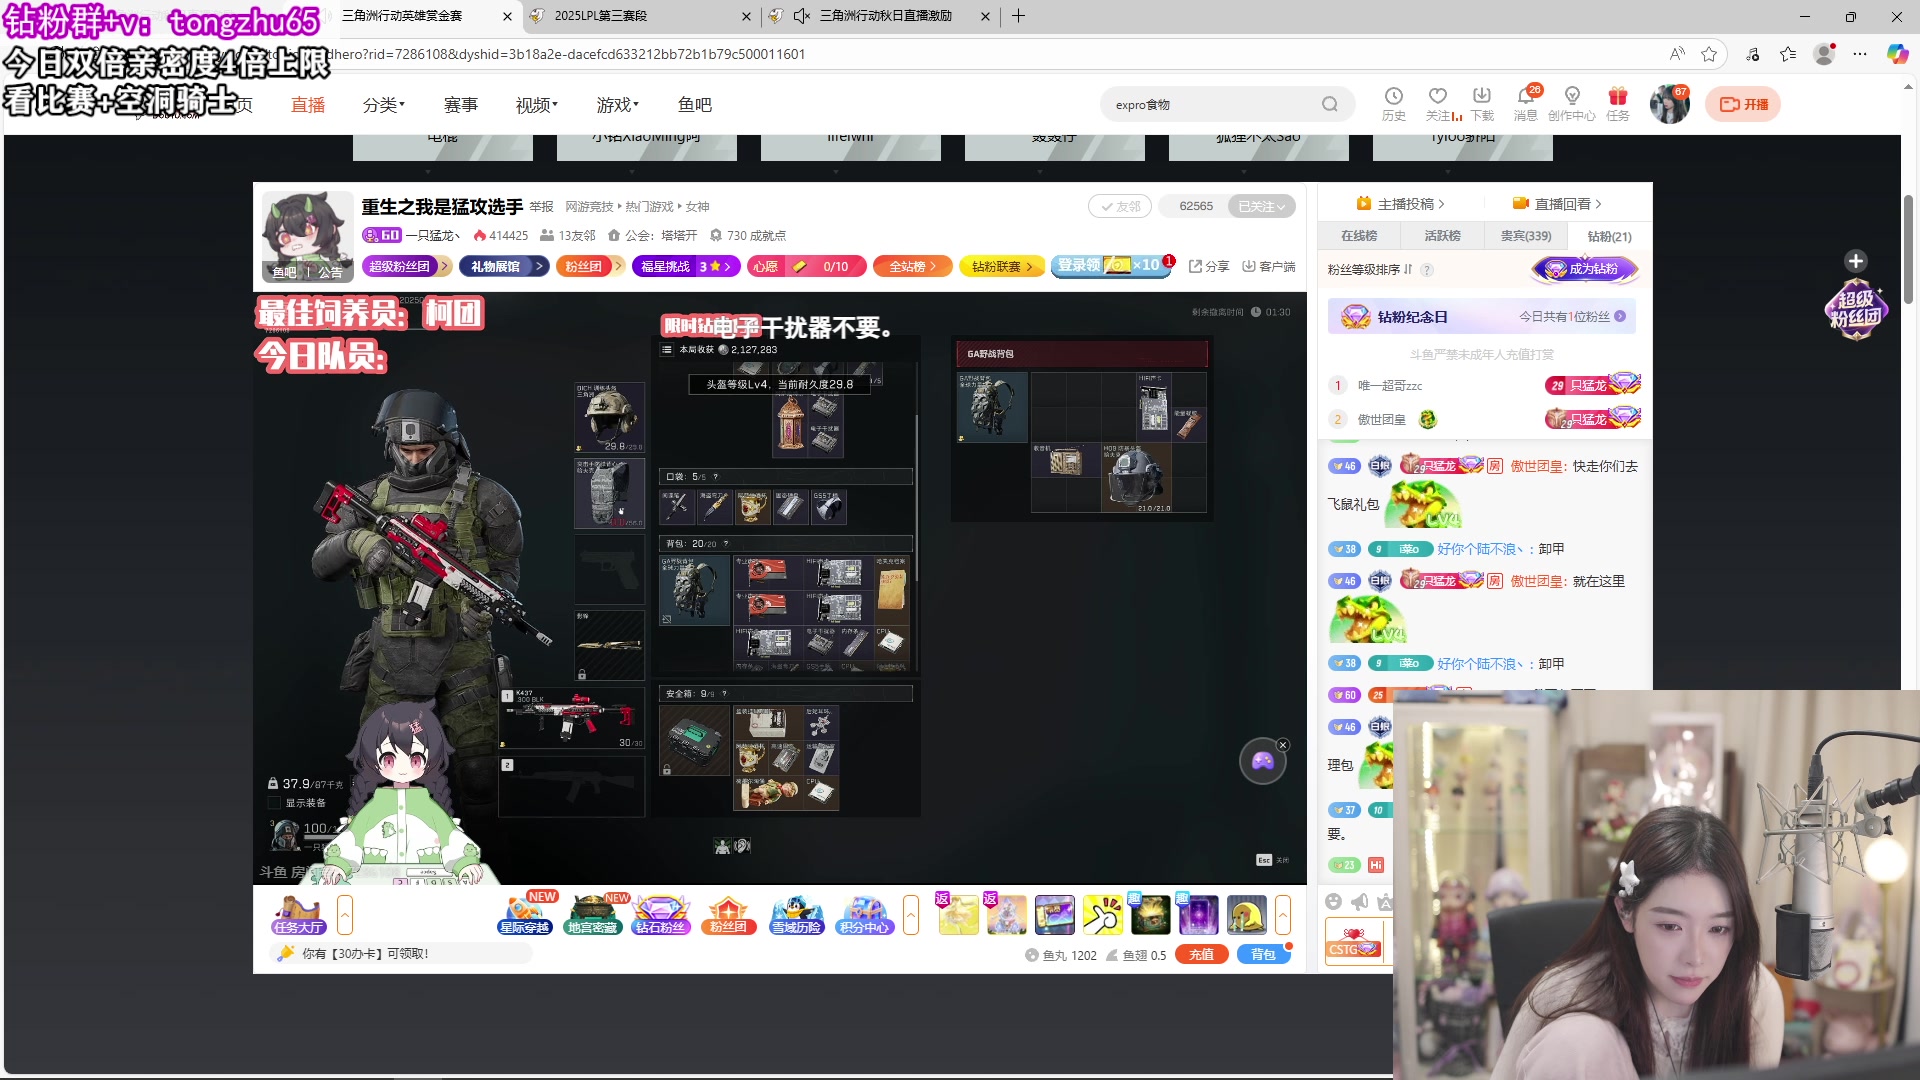Select the yellow helmet gift icon
Image resolution: width=1920 pixels, height=1080 pixels.
coord(1246,915)
